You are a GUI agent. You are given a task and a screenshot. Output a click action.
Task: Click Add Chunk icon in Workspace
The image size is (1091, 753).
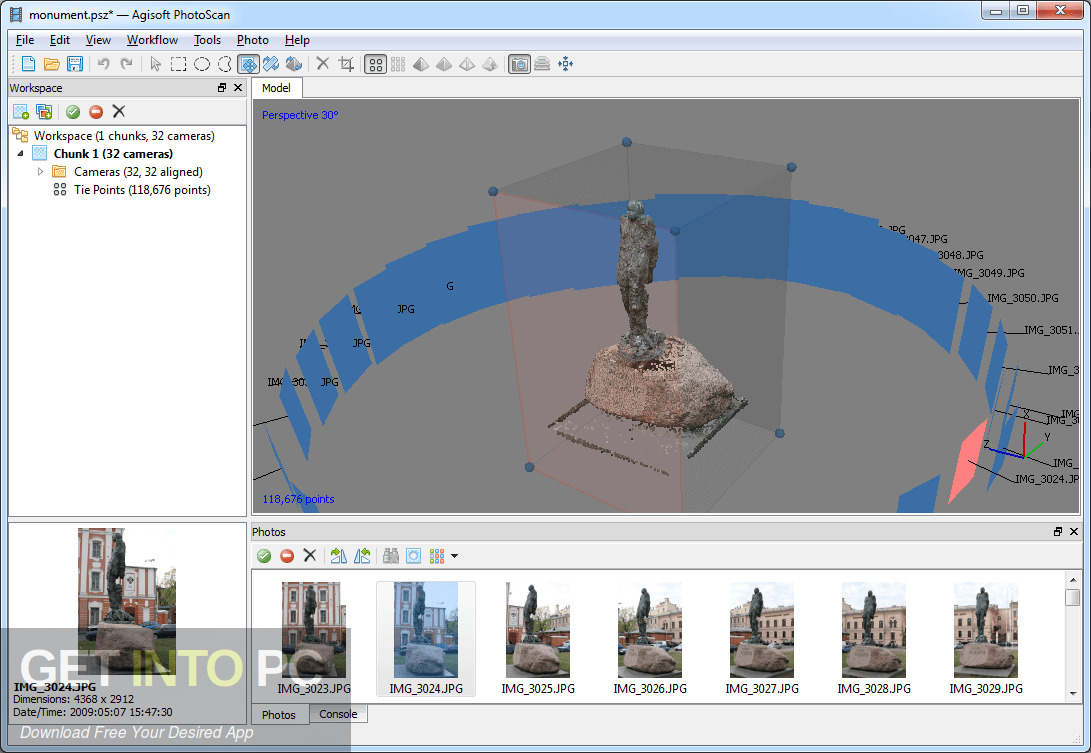point(21,111)
